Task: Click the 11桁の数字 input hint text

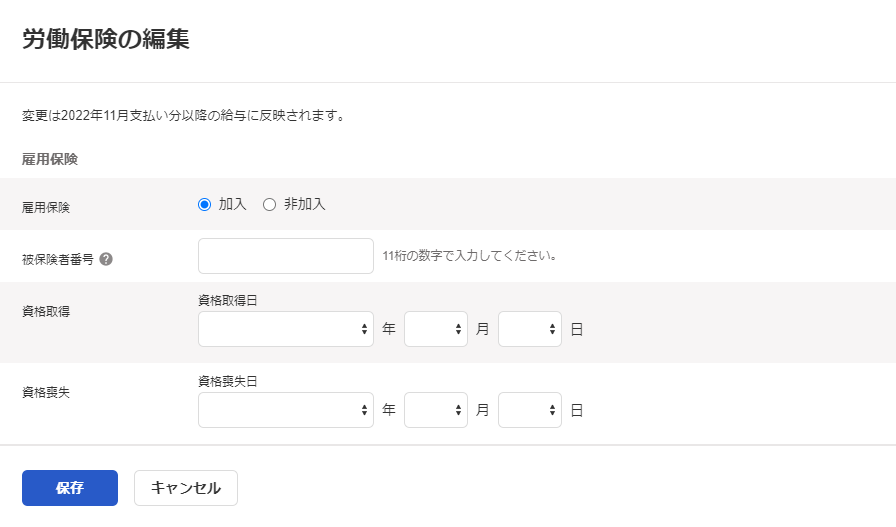Action: point(469,256)
